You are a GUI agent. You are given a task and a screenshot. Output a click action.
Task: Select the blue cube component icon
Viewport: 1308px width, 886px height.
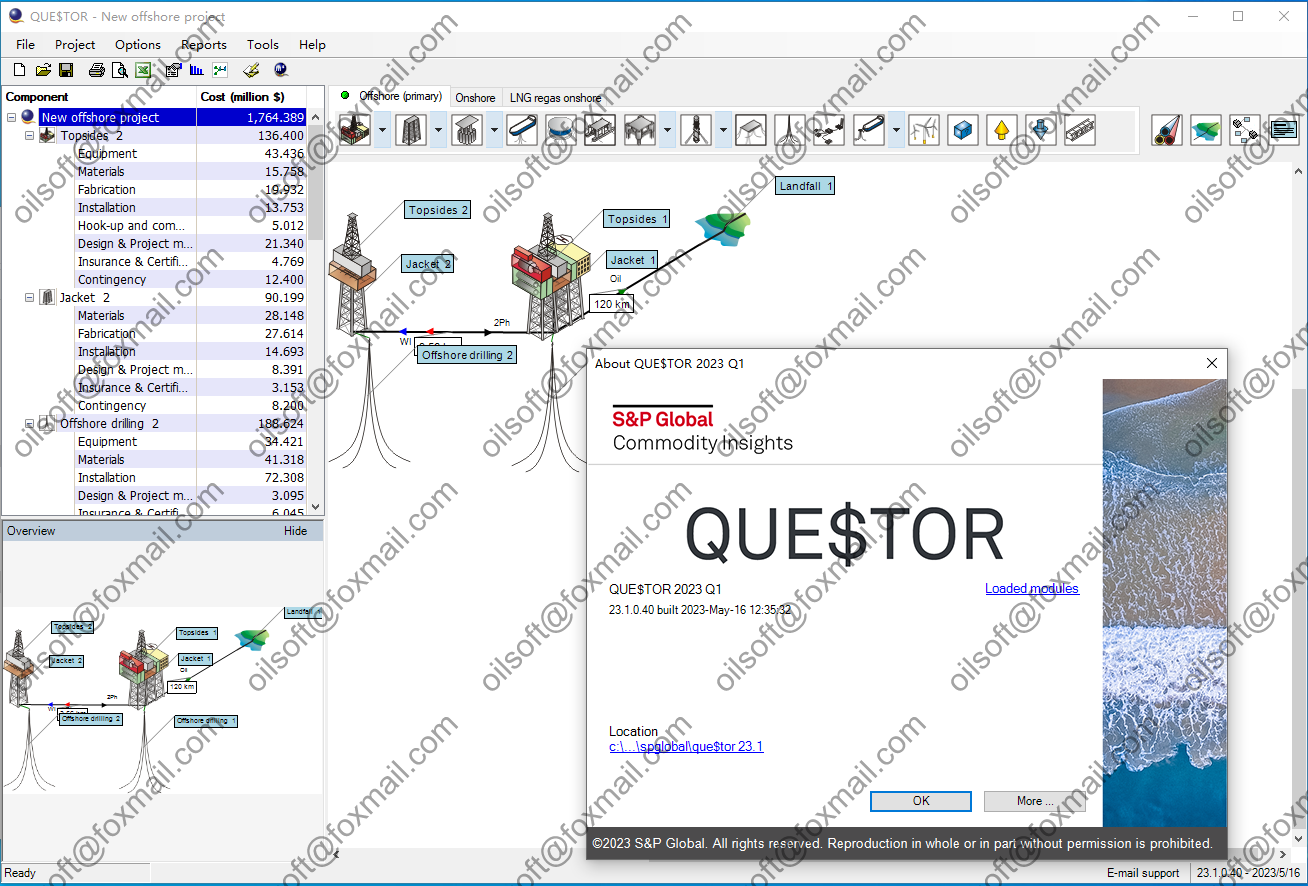[962, 130]
